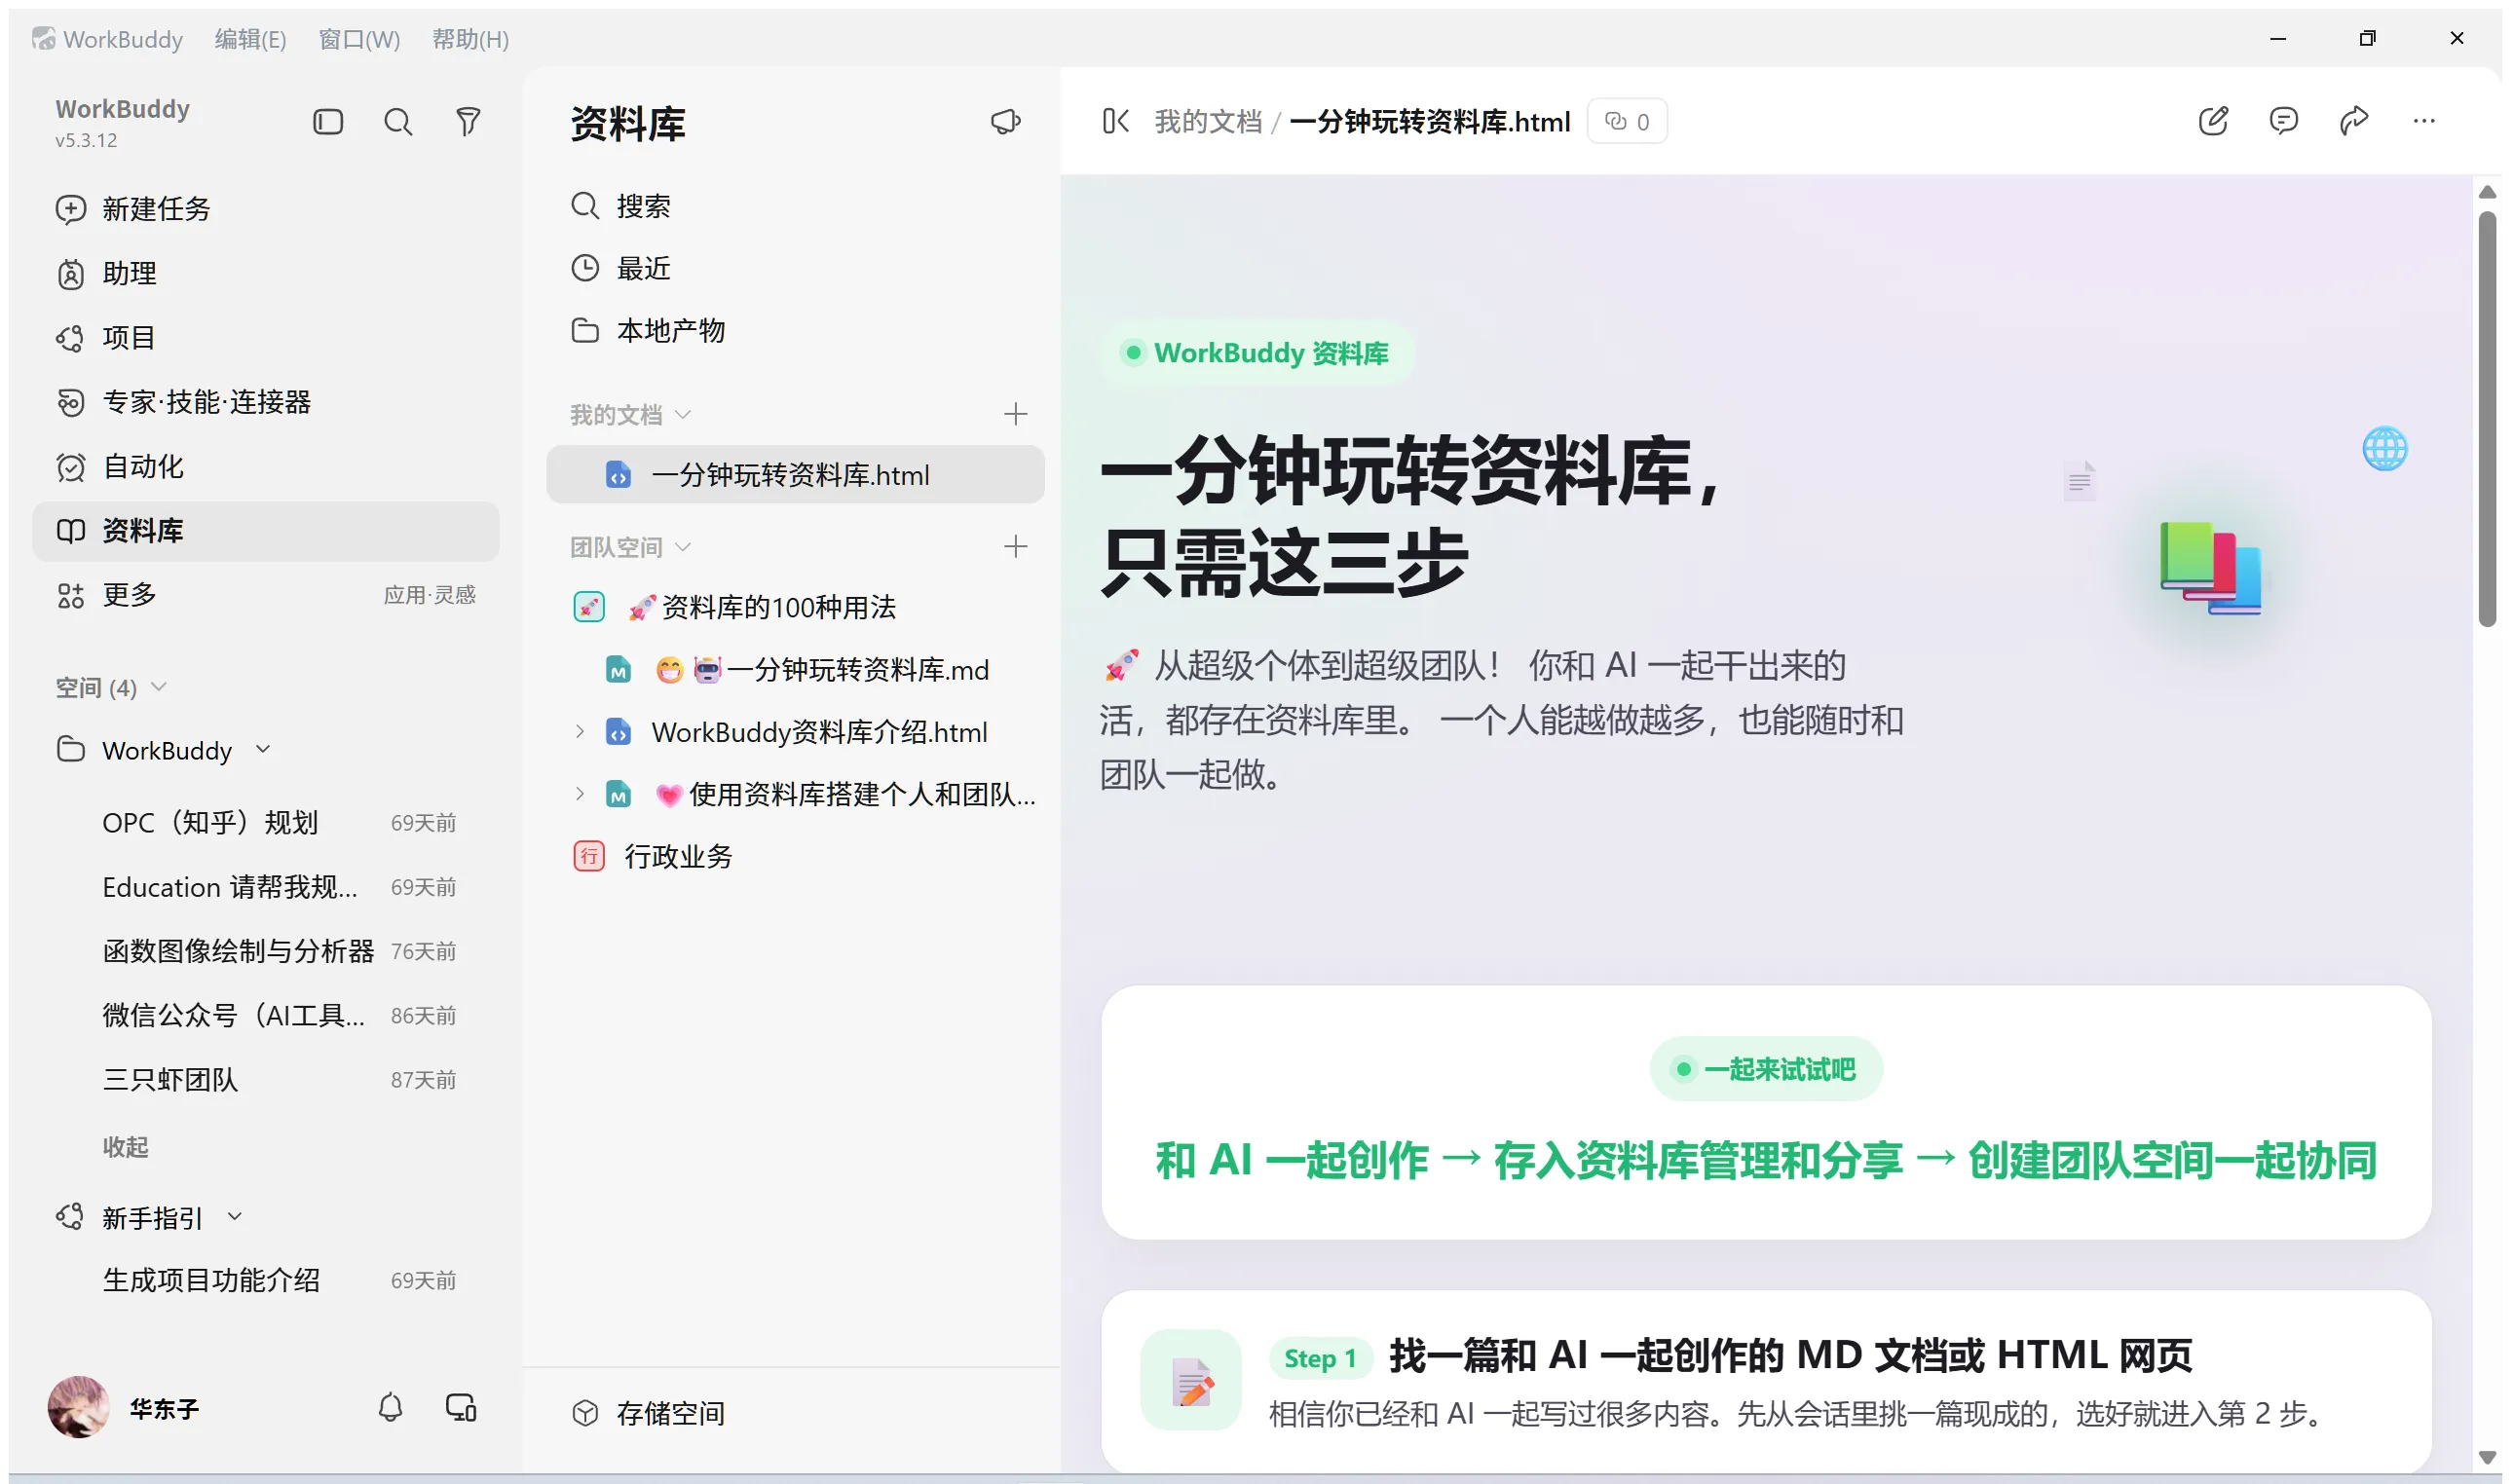Click the red 行政业务 space icon
Screen dimensions: 2513x1484
click(x=589, y=856)
